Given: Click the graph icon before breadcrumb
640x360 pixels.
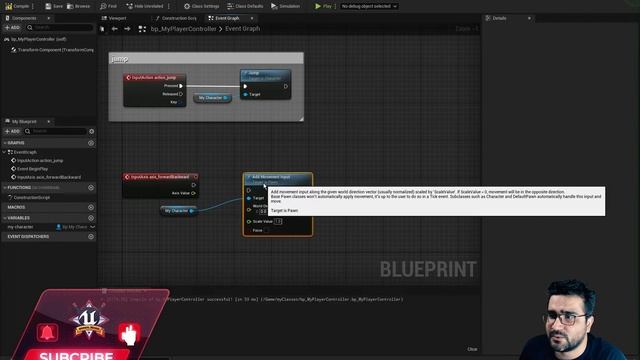Looking at the screenshot, I should coord(142,29).
